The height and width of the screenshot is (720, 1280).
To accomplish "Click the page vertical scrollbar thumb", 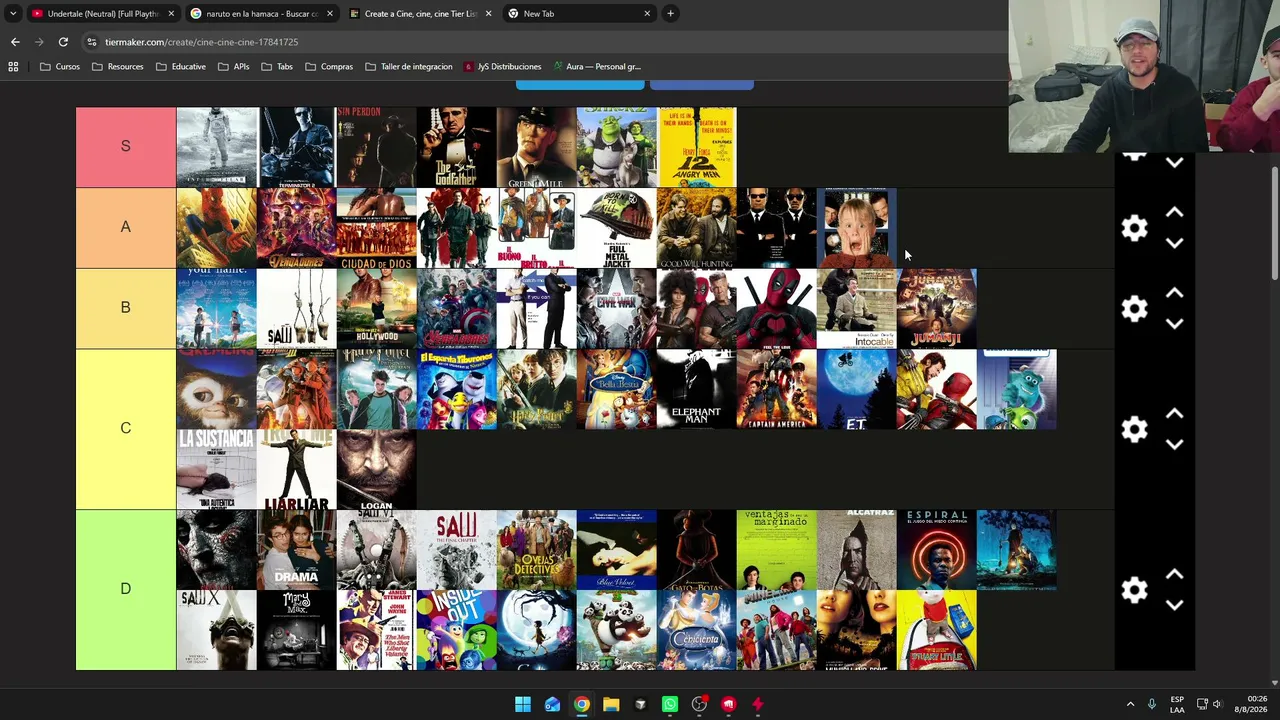I will pyautogui.click(x=1274, y=224).
